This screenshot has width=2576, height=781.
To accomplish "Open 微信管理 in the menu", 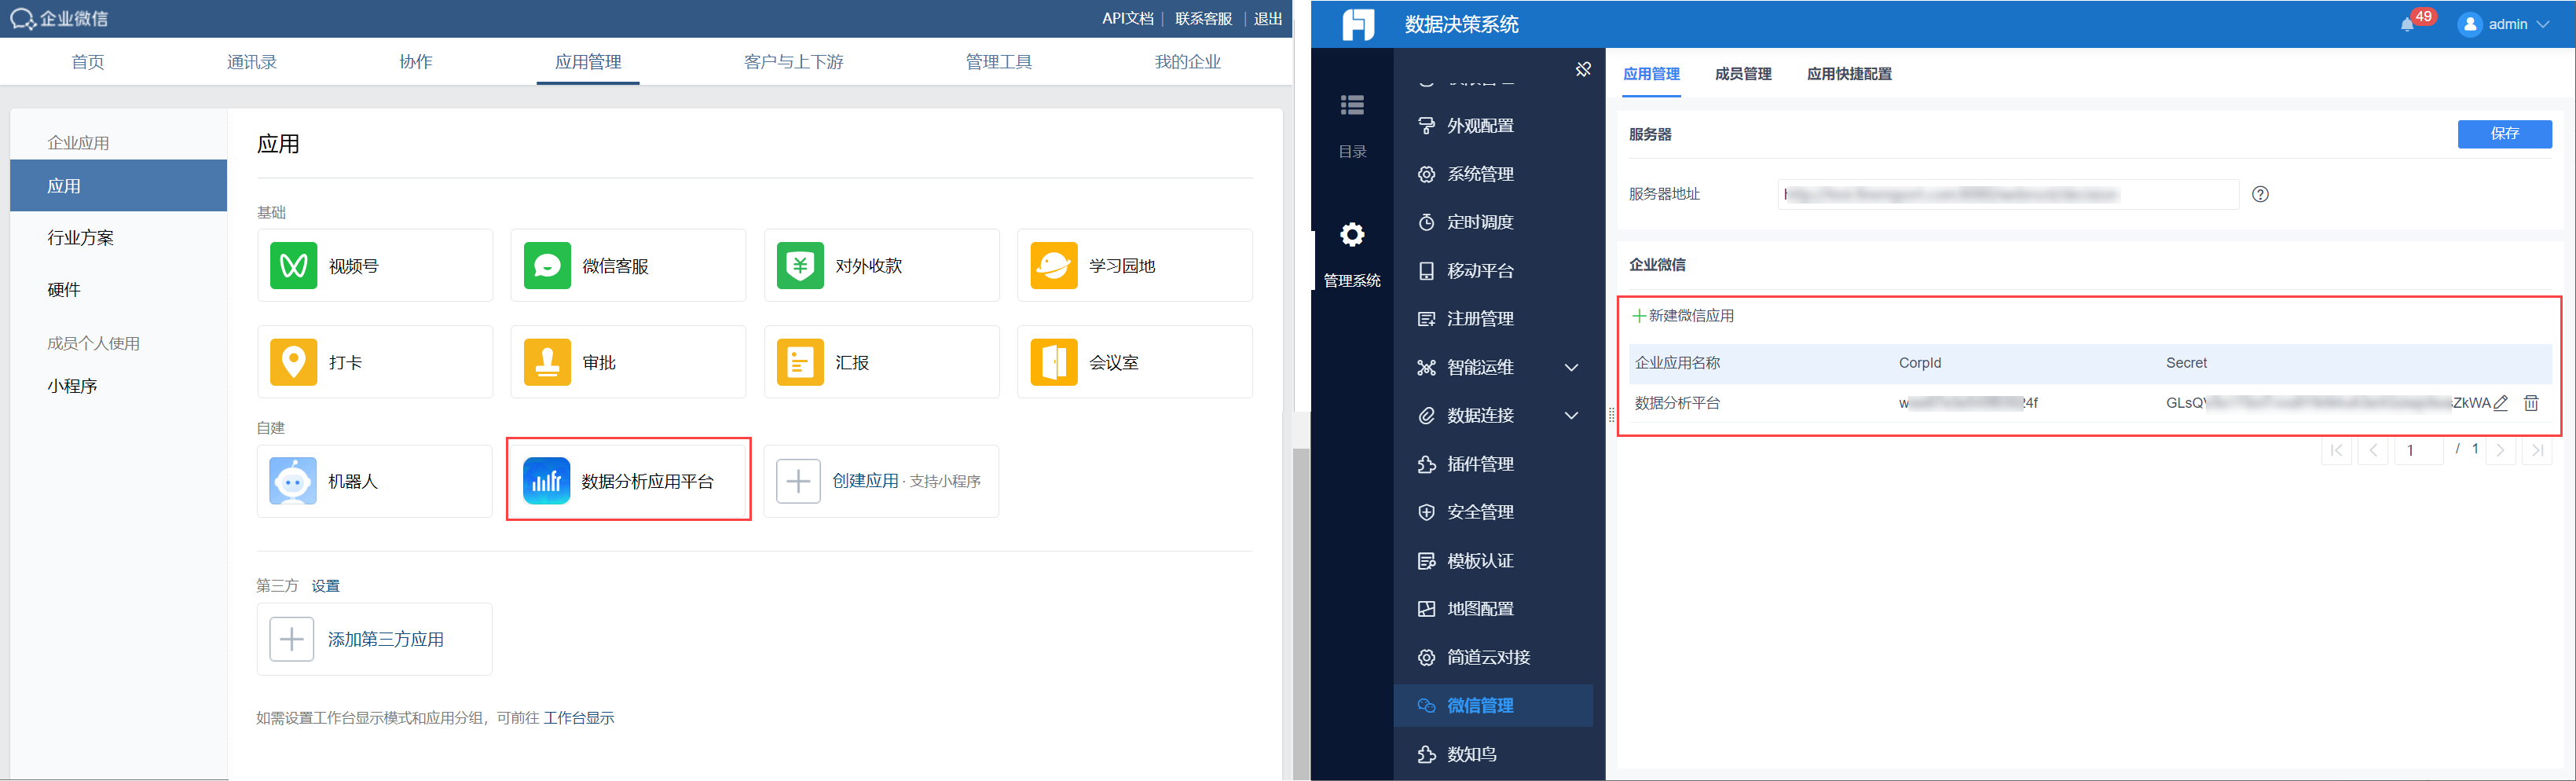I will click(x=1493, y=706).
